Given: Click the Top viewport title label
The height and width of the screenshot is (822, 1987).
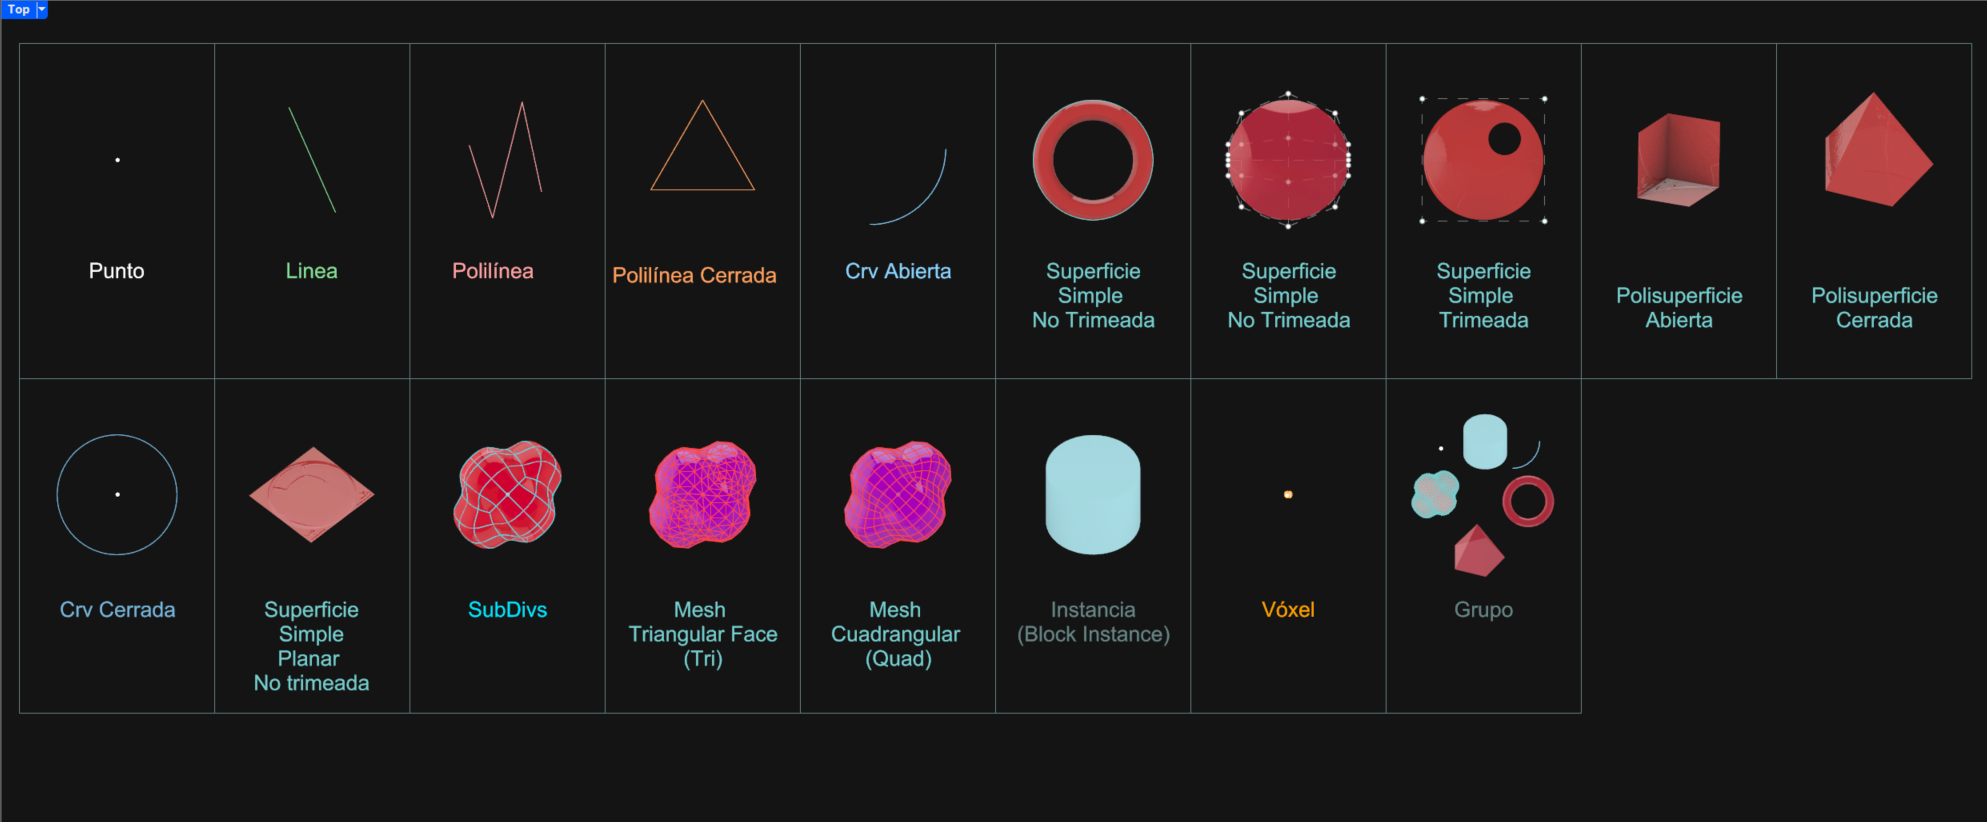Looking at the screenshot, I should pos(18,9).
